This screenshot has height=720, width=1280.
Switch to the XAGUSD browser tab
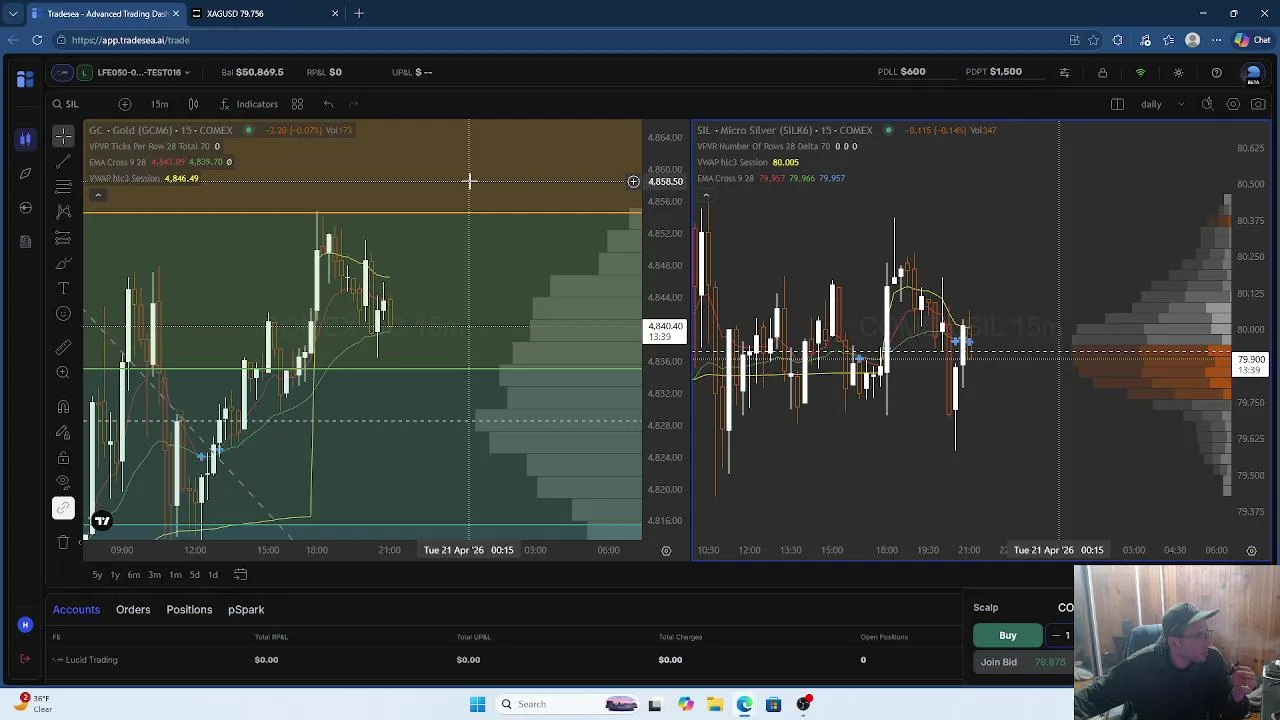(x=265, y=13)
